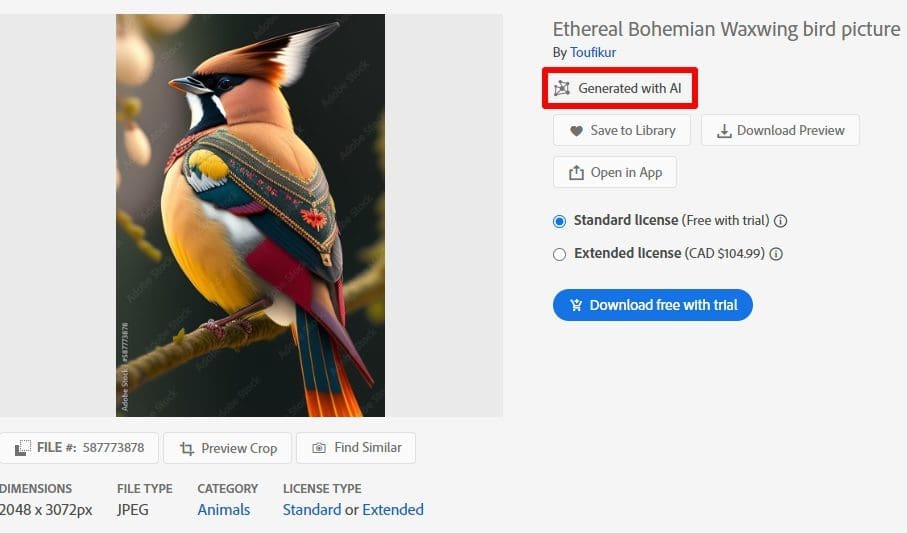The image size is (907, 533).
Task: Select the Standard license radio button
Action: 560,221
